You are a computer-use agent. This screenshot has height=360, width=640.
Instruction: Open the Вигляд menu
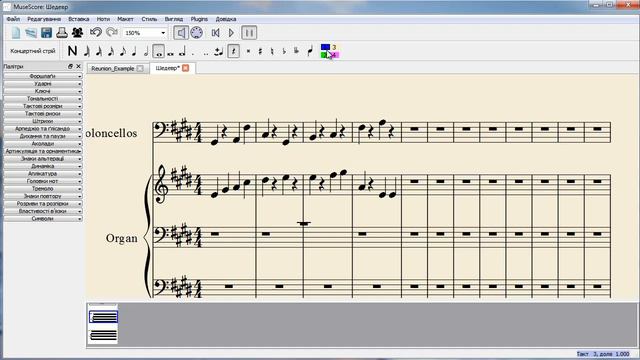(x=174, y=19)
